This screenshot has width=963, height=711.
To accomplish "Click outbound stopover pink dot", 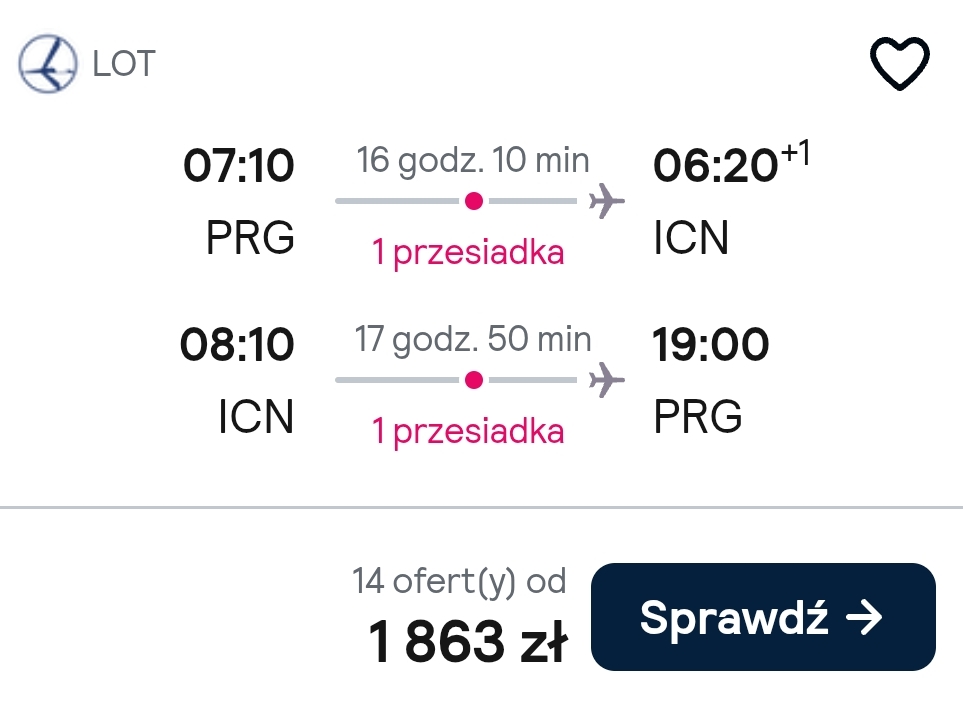I will [474, 201].
